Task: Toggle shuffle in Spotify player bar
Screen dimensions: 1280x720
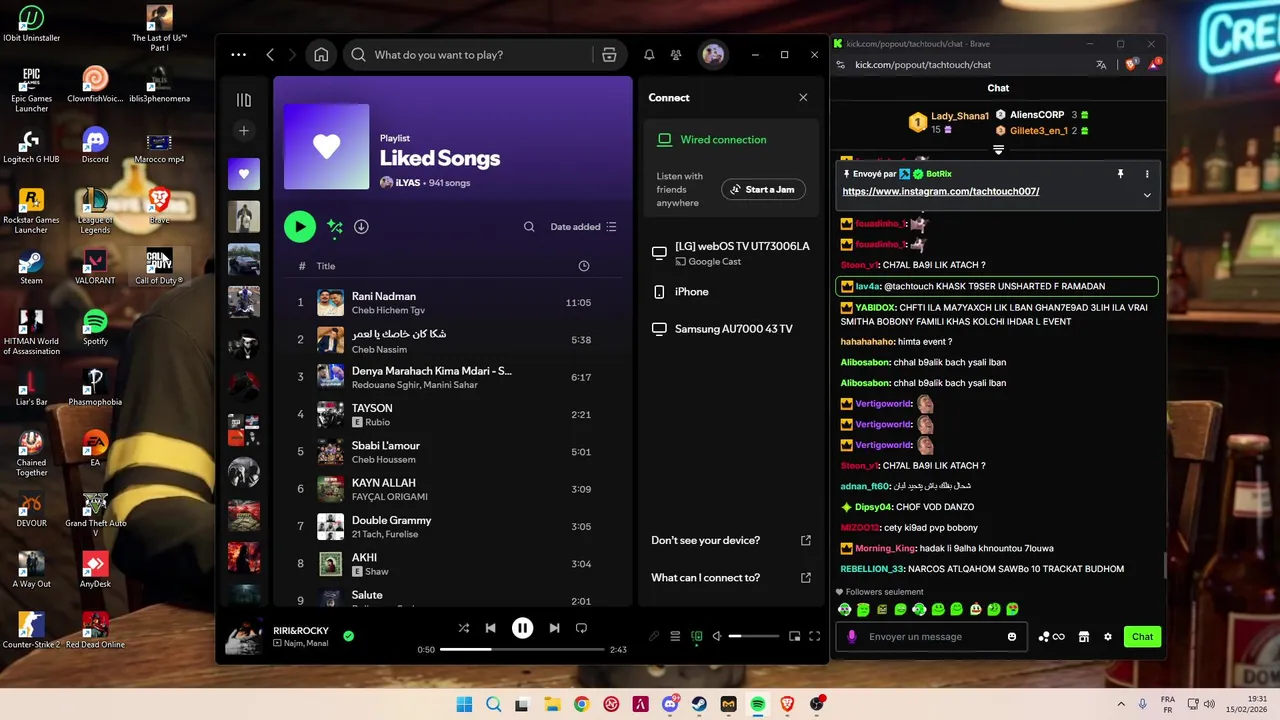Action: click(464, 628)
